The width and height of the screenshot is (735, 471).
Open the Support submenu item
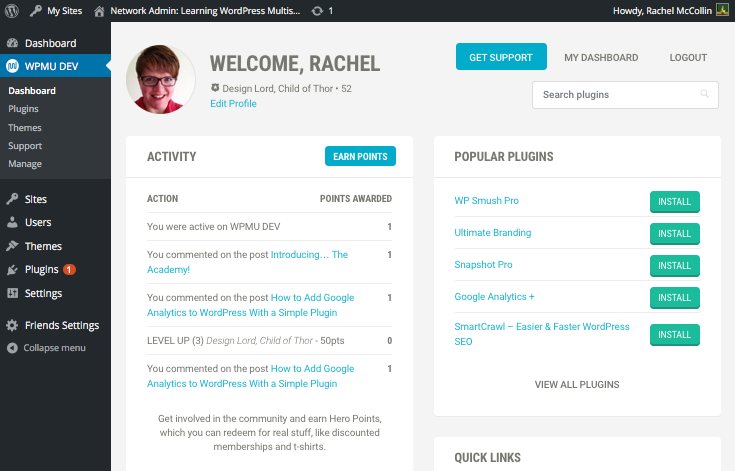point(25,146)
